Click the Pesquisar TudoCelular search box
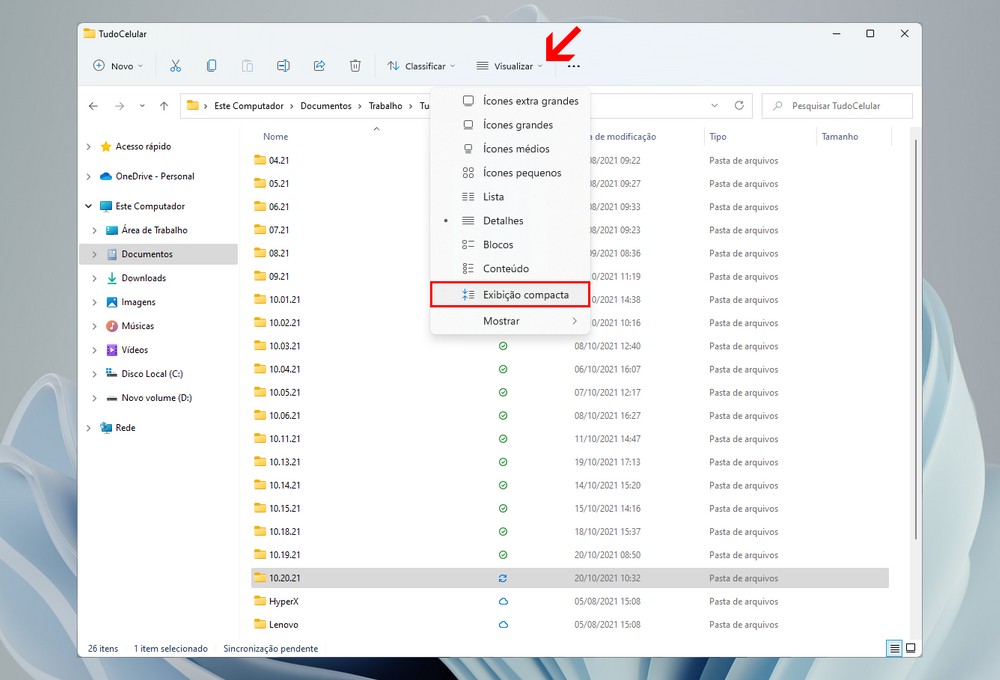This screenshot has width=1000, height=680. click(x=837, y=105)
